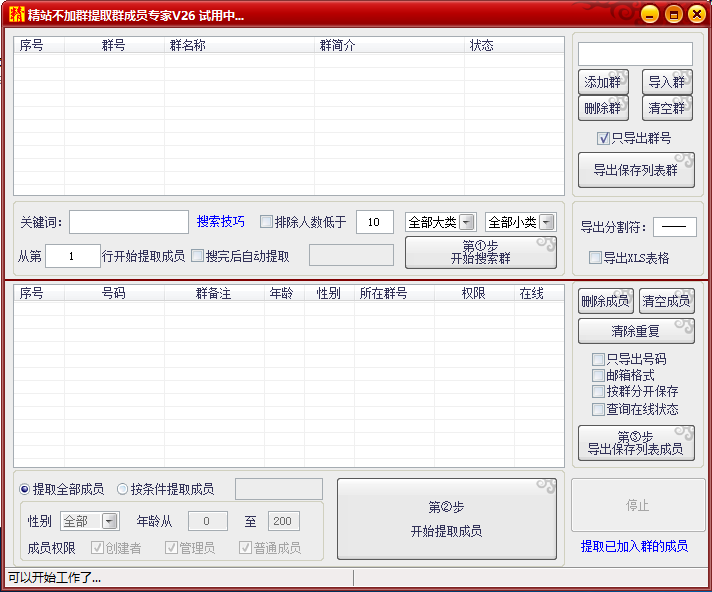712x592 pixels.
Task: Open 提取已加入群的成员 link
Action: tap(634, 546)
